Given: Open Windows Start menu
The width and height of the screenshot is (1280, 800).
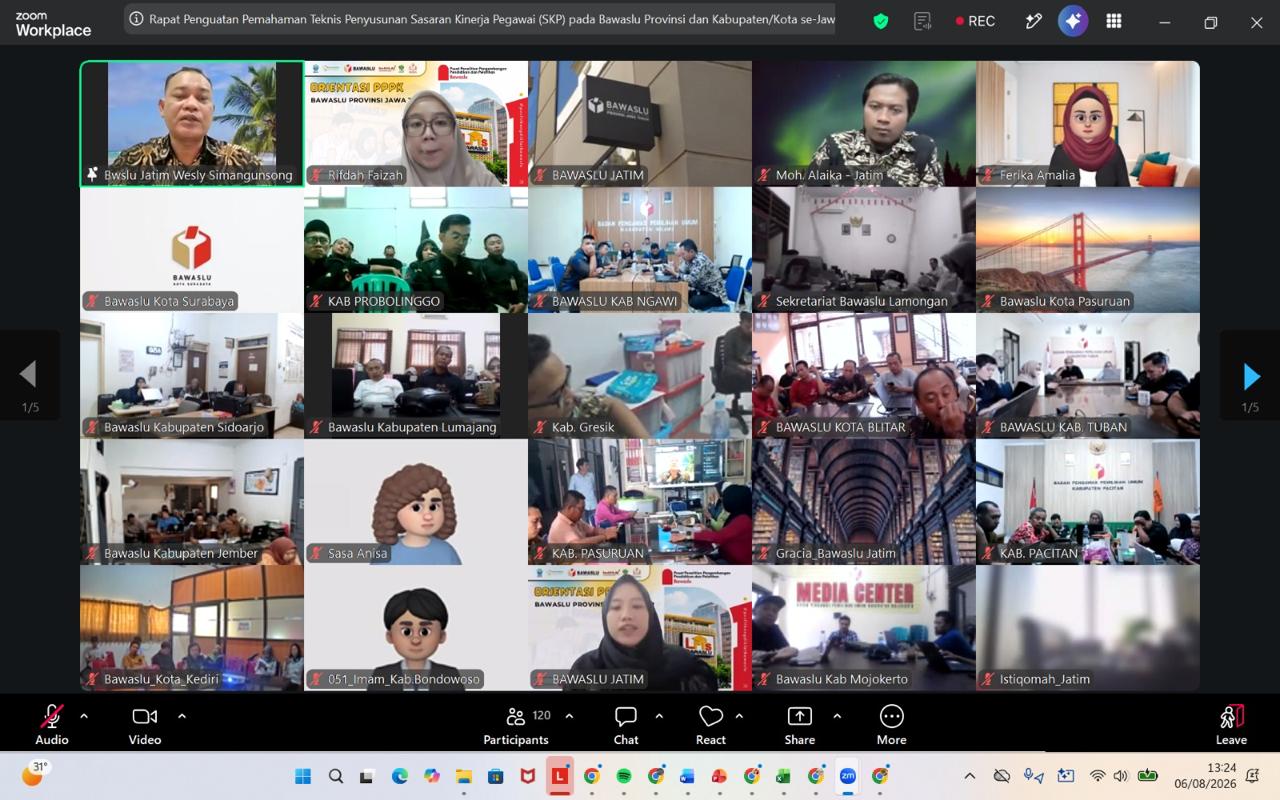Looking at the screenshot, I should [303, 776].
